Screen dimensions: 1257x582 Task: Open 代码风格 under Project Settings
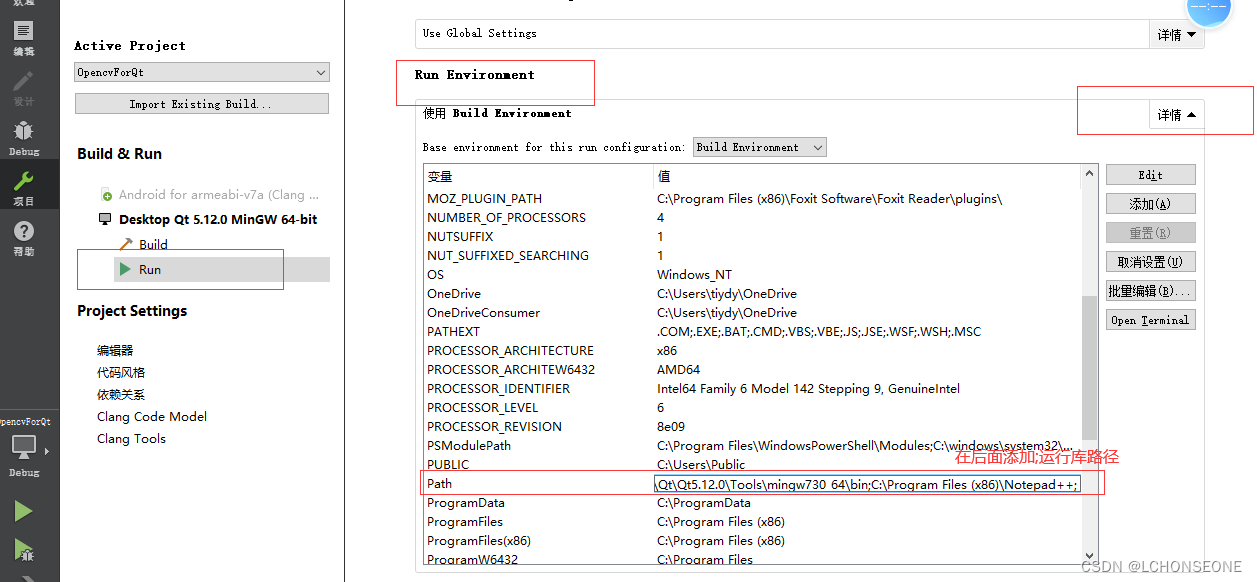pos(121,372)
